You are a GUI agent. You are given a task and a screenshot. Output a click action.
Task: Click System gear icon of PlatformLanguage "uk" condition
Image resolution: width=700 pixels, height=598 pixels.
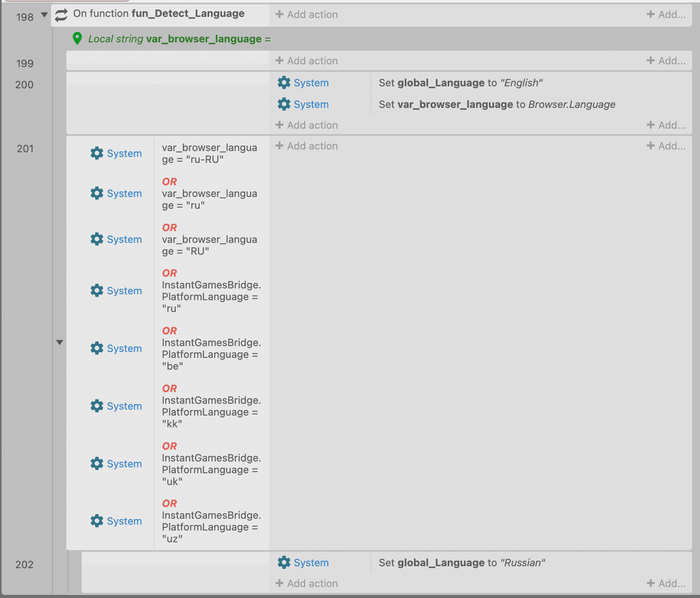pos(97,464)
